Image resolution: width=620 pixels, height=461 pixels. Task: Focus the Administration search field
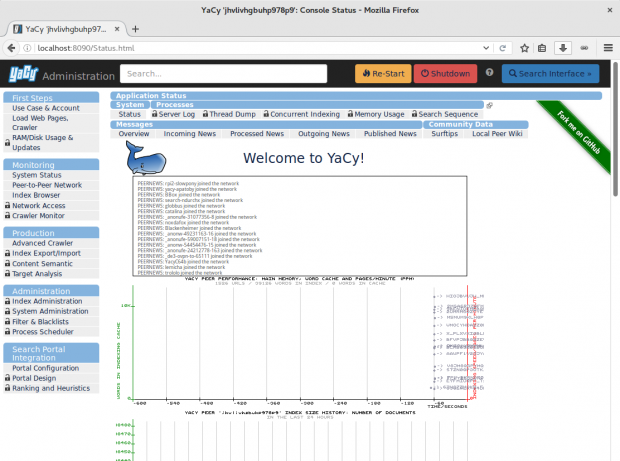coord(223,74)
